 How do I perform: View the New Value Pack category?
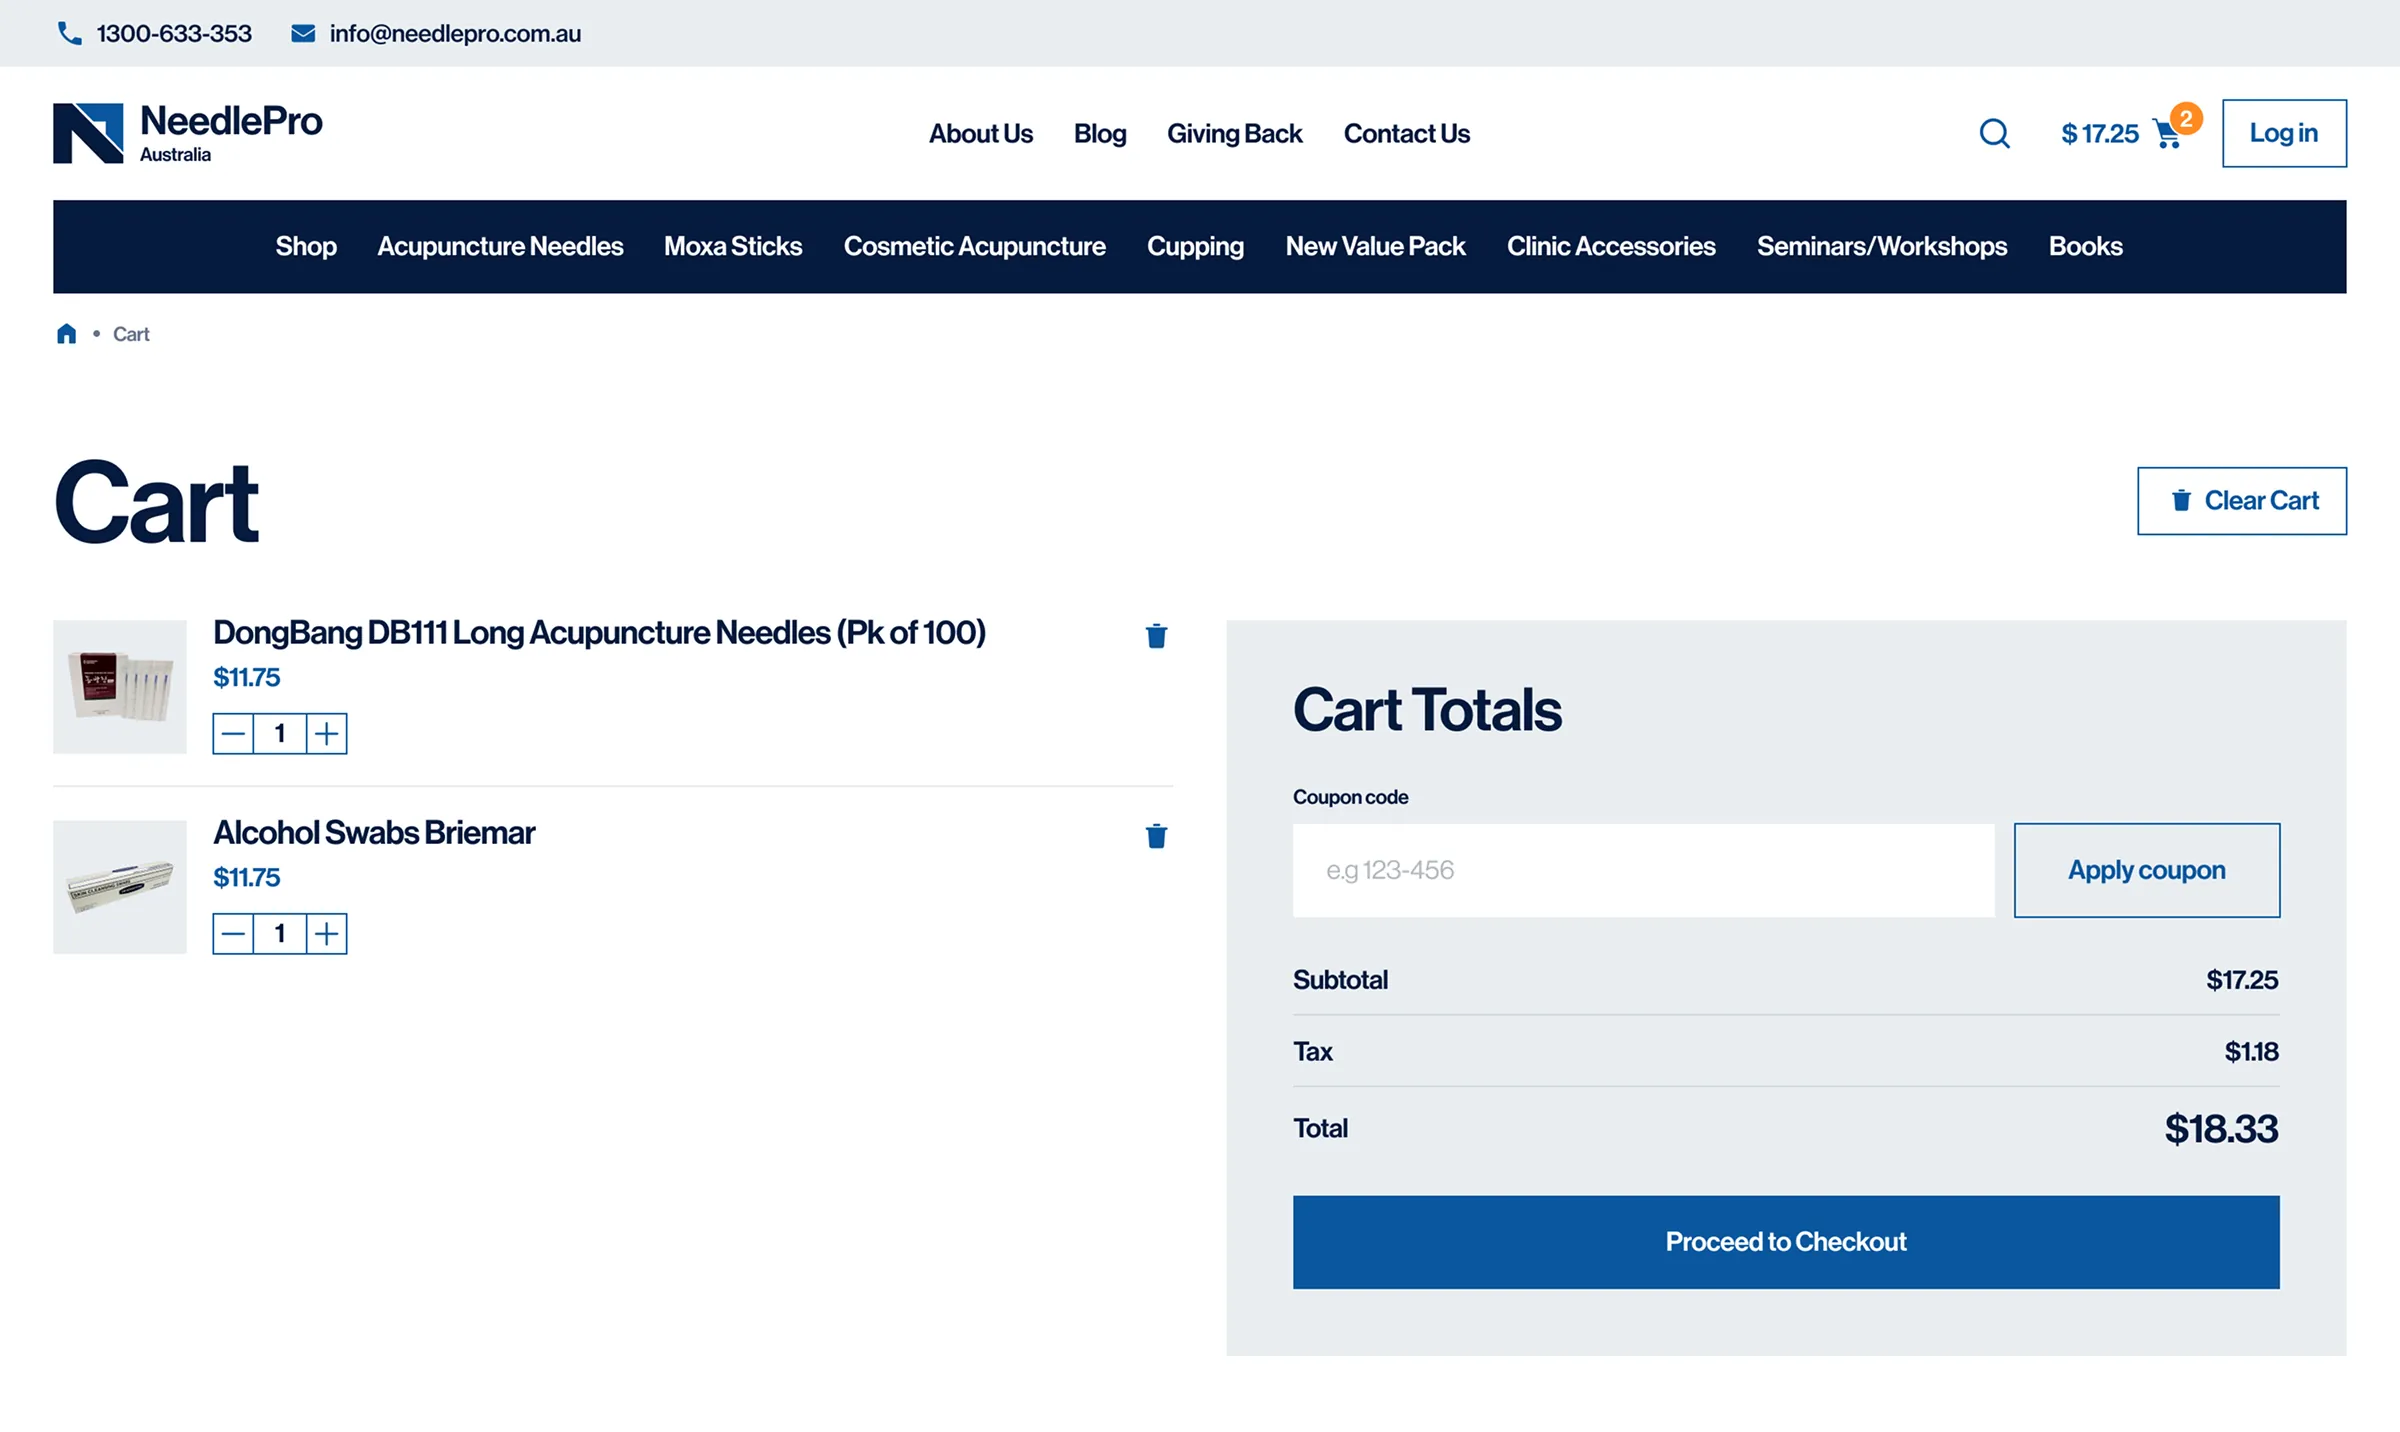coord(1375,246)
